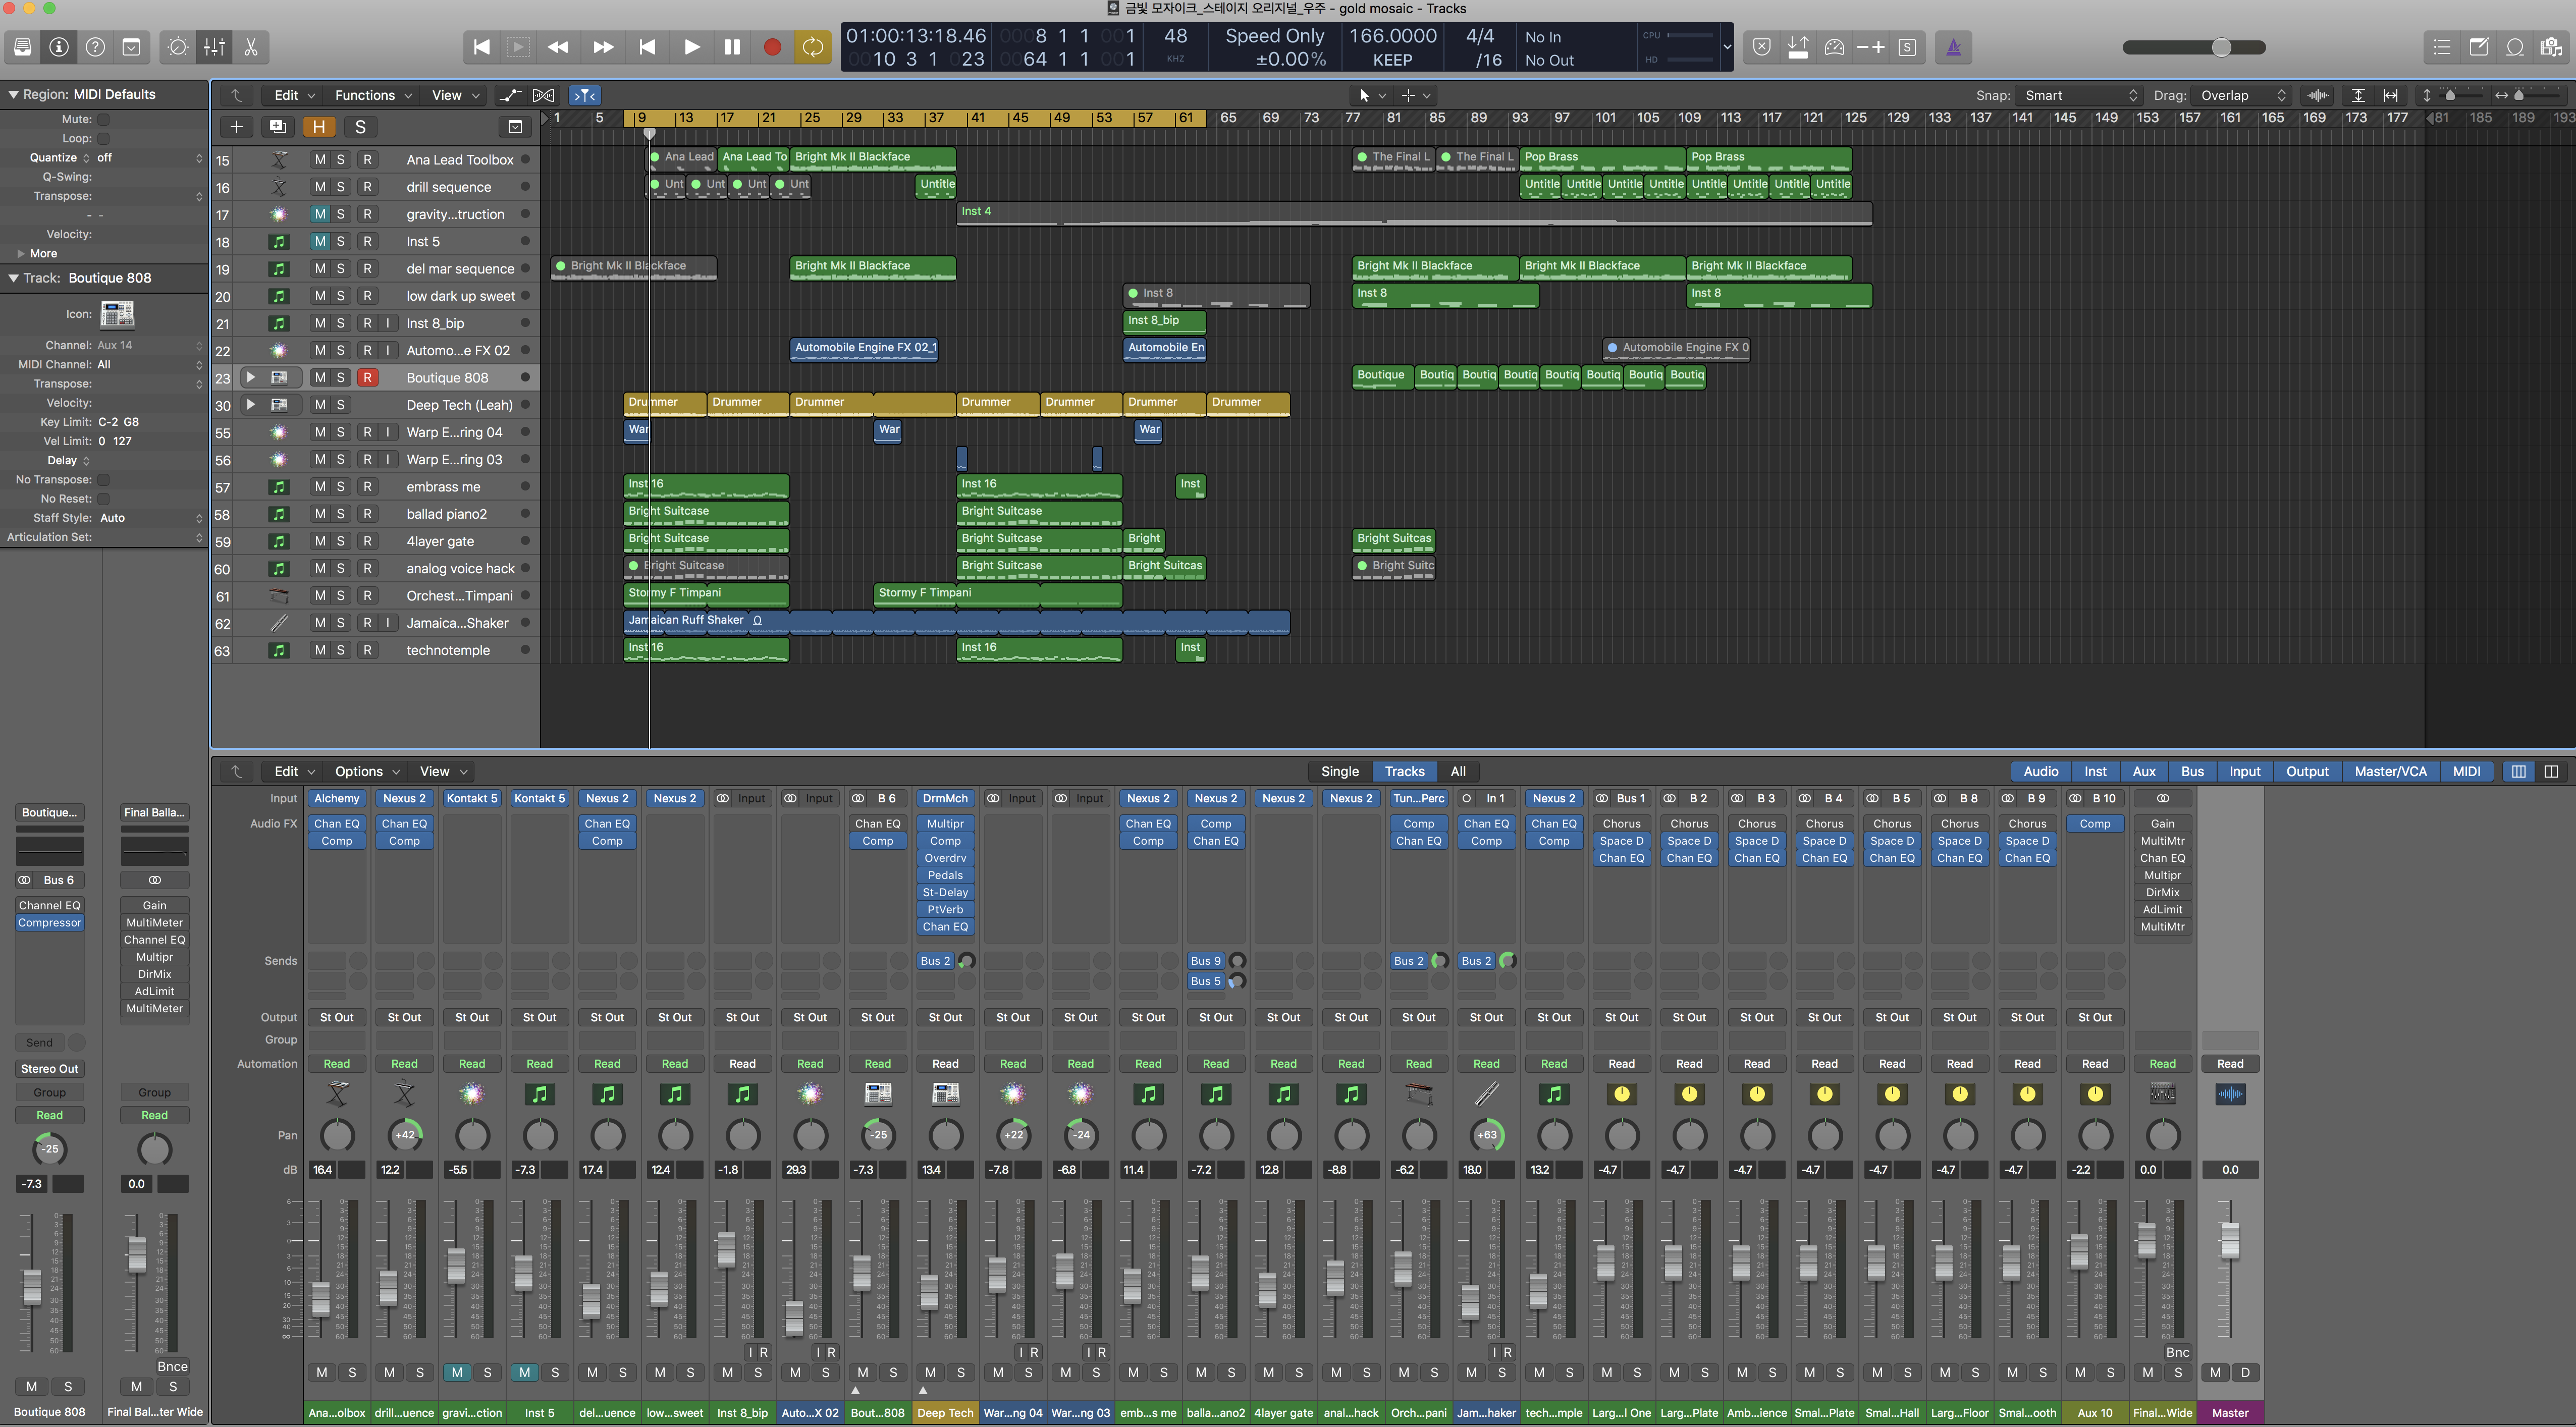Toggle the Catch Playhead button
The width and height of the screenshot is (2576, 1427).
coord(584,95)
